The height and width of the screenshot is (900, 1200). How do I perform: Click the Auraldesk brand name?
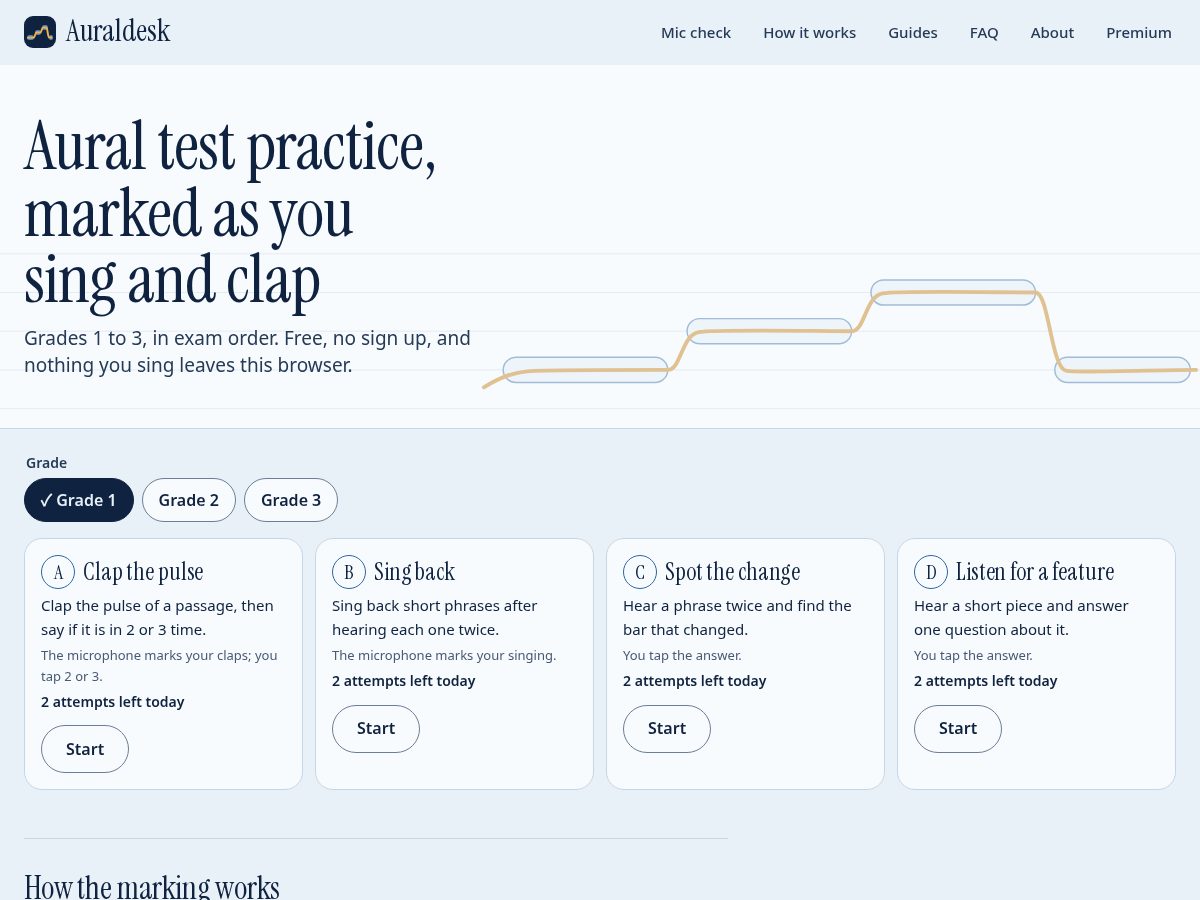[x=118, y=32]
